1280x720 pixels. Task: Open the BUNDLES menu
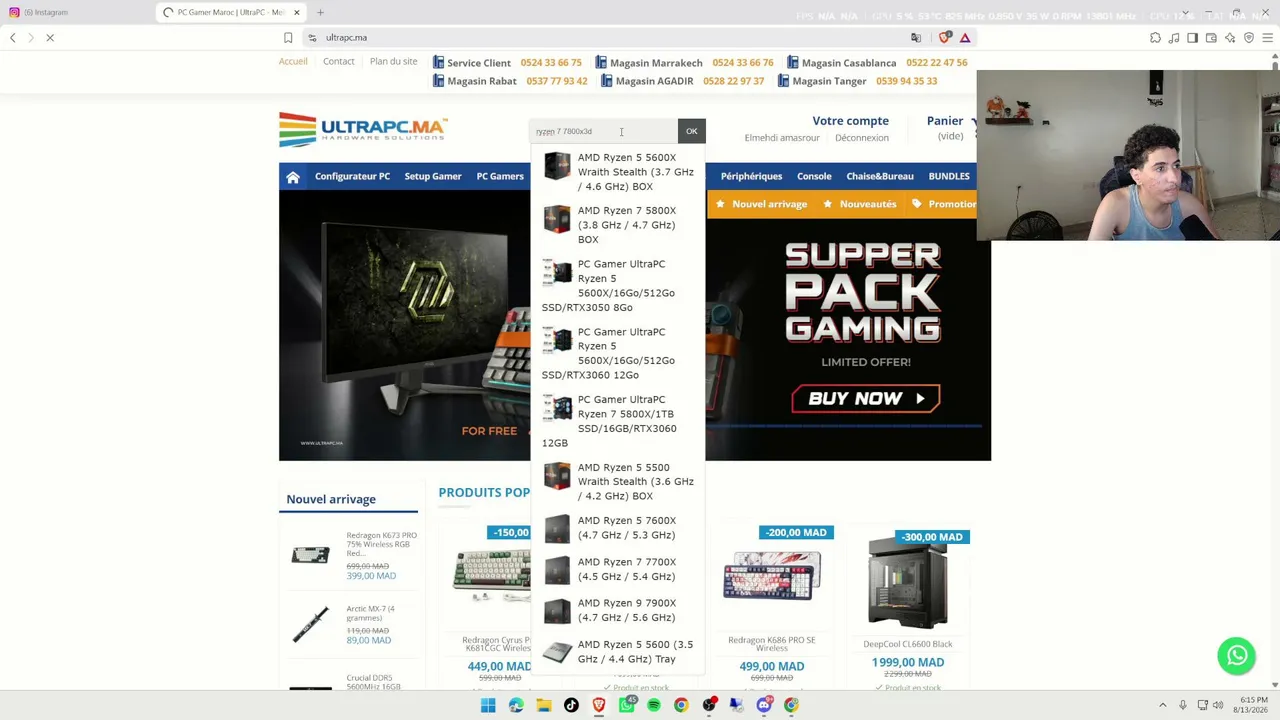pyautogui.click(x=949, y=177)
